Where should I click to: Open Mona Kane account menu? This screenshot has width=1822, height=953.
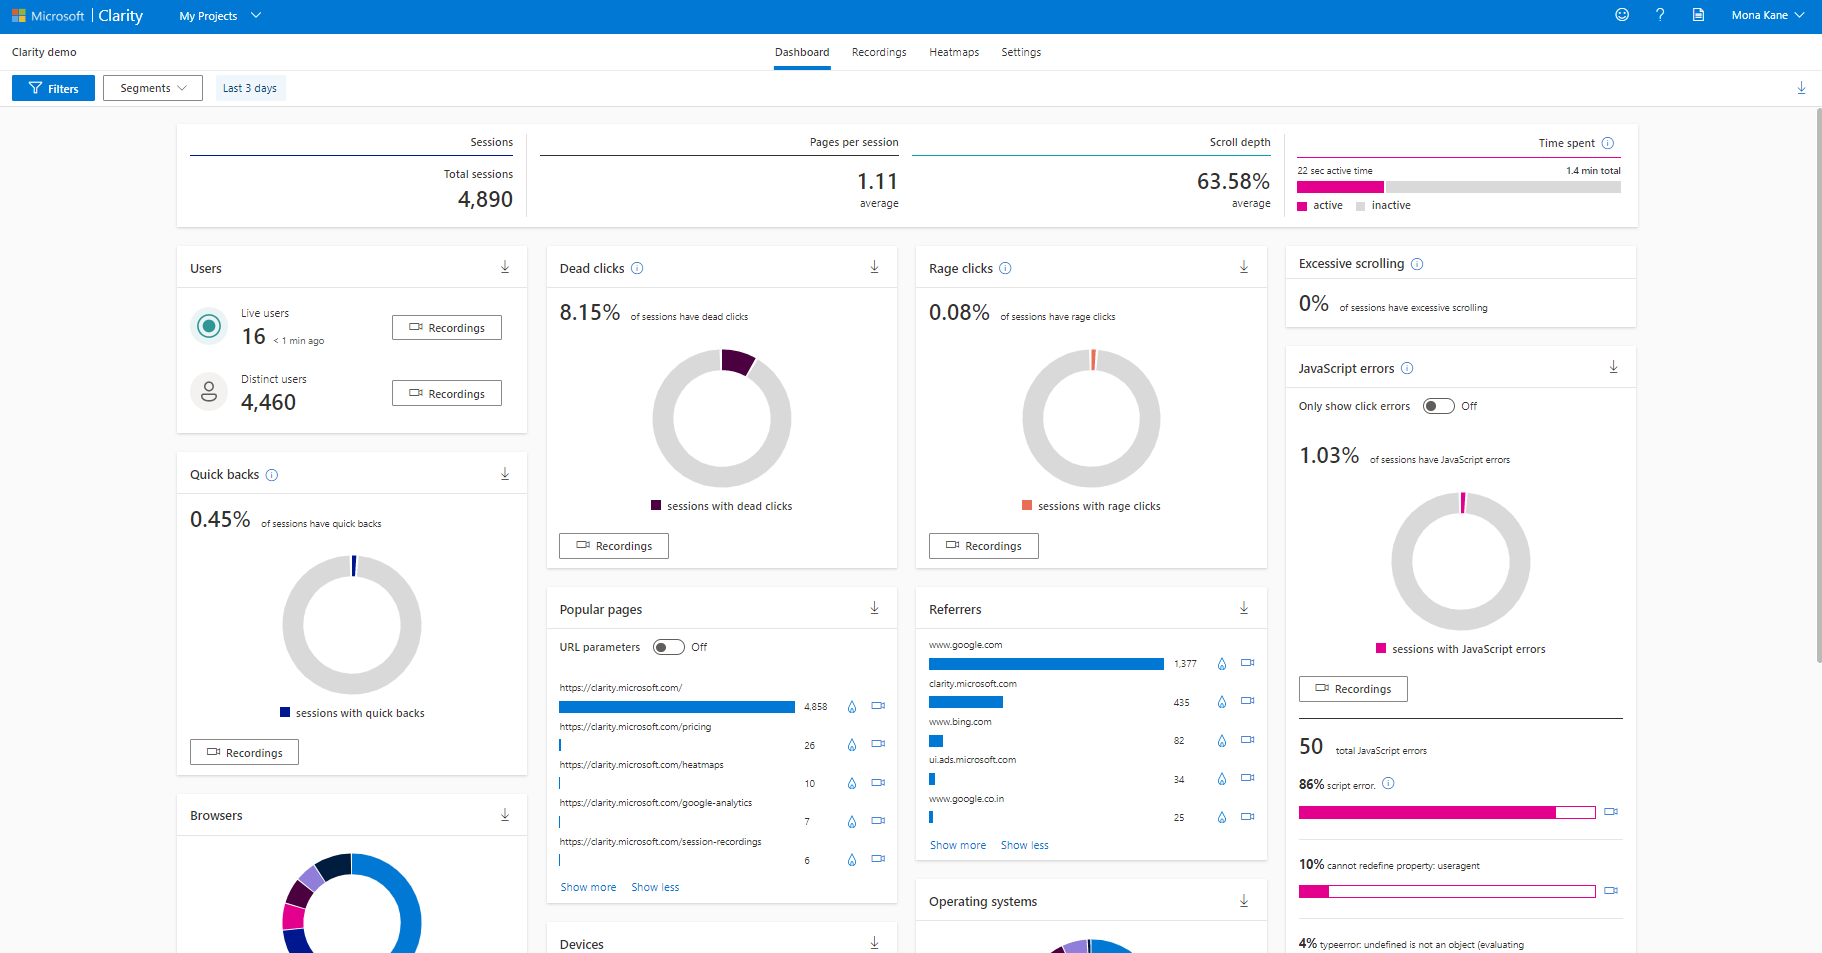click(1767, 15)
